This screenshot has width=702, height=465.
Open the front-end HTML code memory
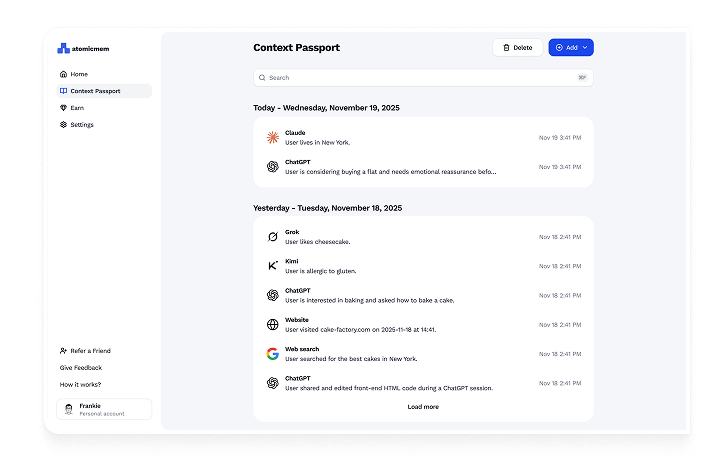tap(423, 383)
